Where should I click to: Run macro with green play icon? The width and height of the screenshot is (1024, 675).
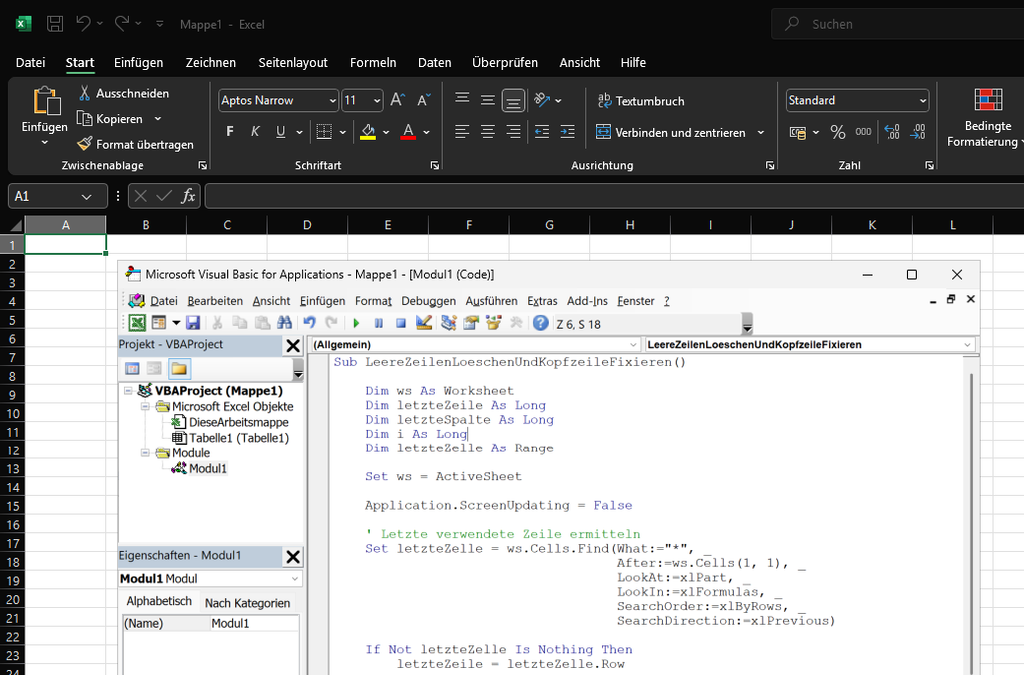pyautogui.click(x=356, y=323)
